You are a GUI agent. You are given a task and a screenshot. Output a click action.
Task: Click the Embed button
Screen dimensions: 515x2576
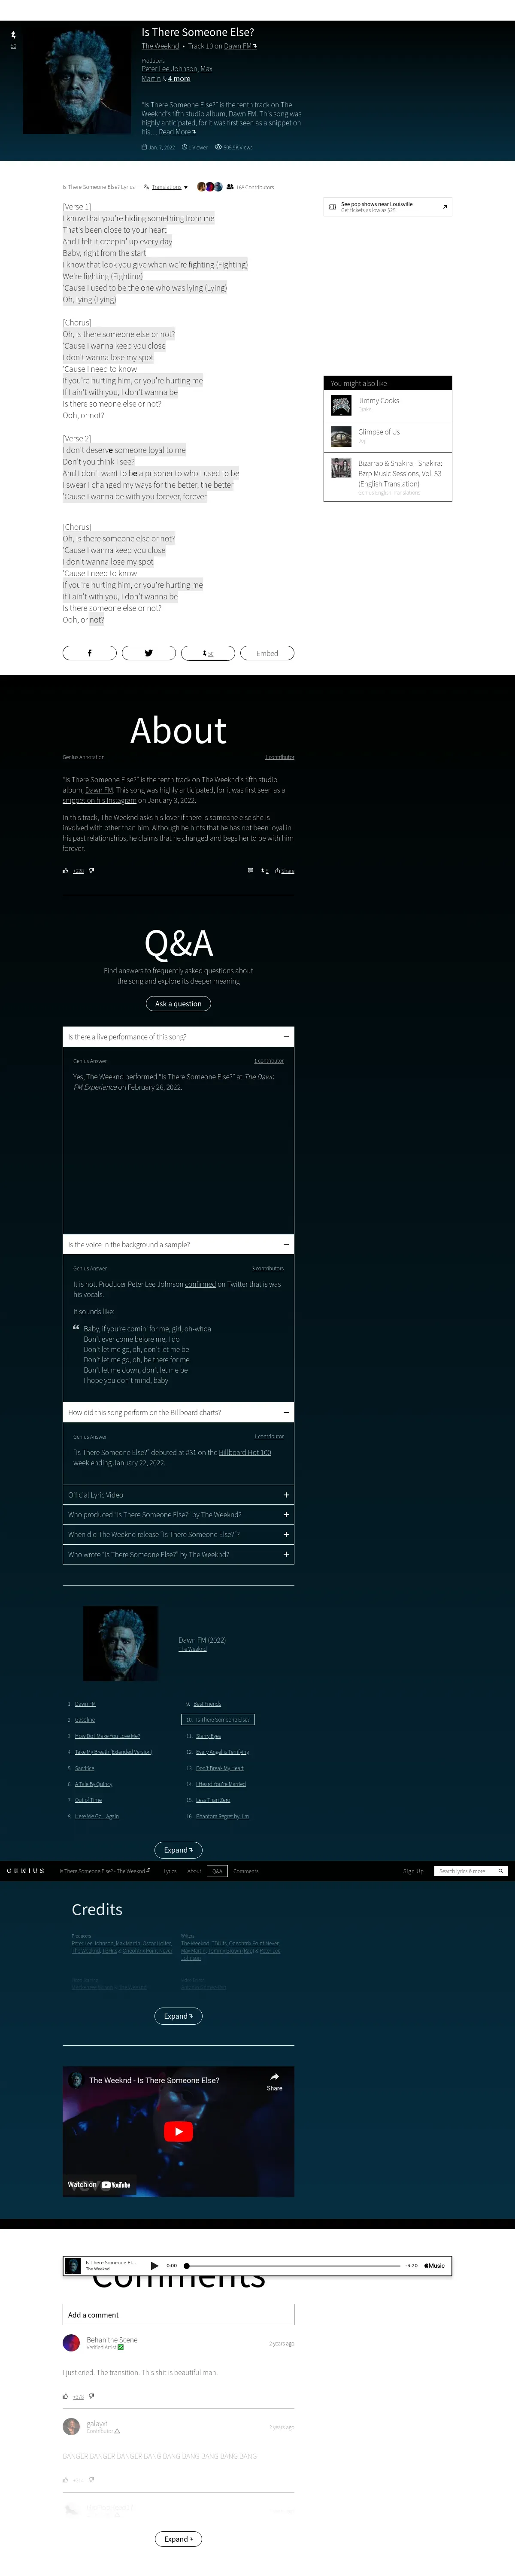tap(267, 653)
